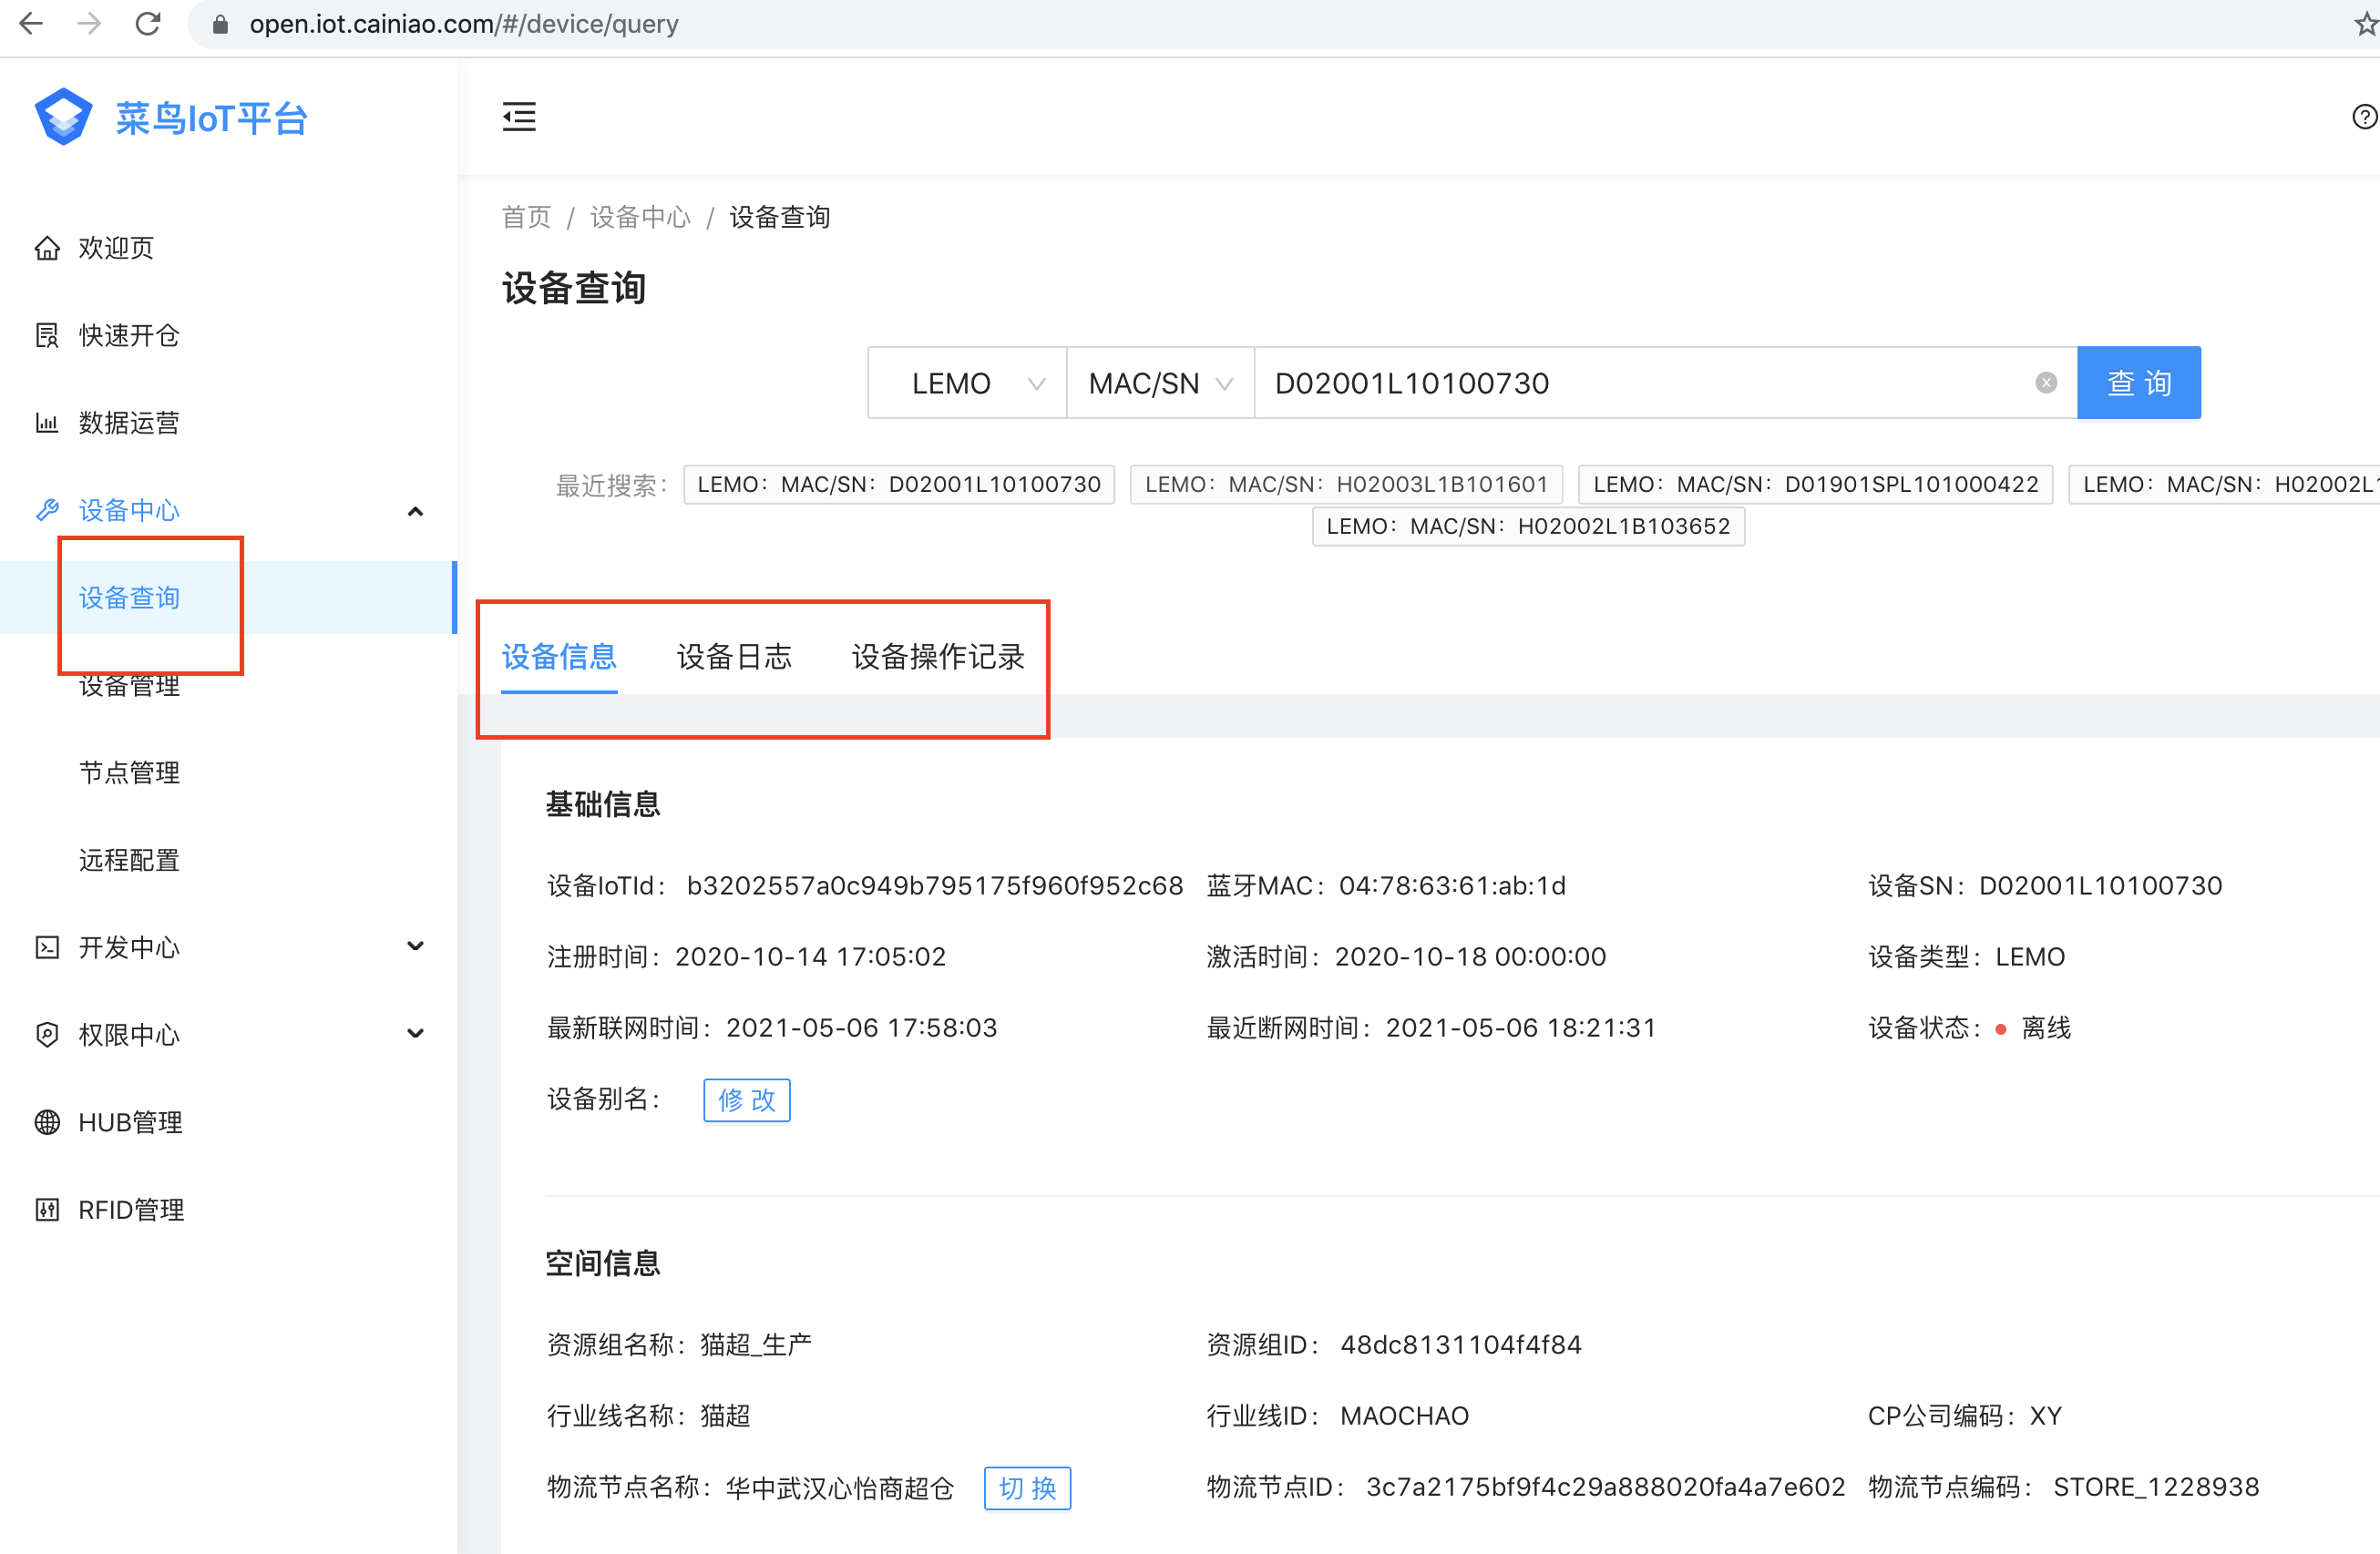Switch to the 设备日志 tab
The image size is (2380, 1554).
point(734,656)
